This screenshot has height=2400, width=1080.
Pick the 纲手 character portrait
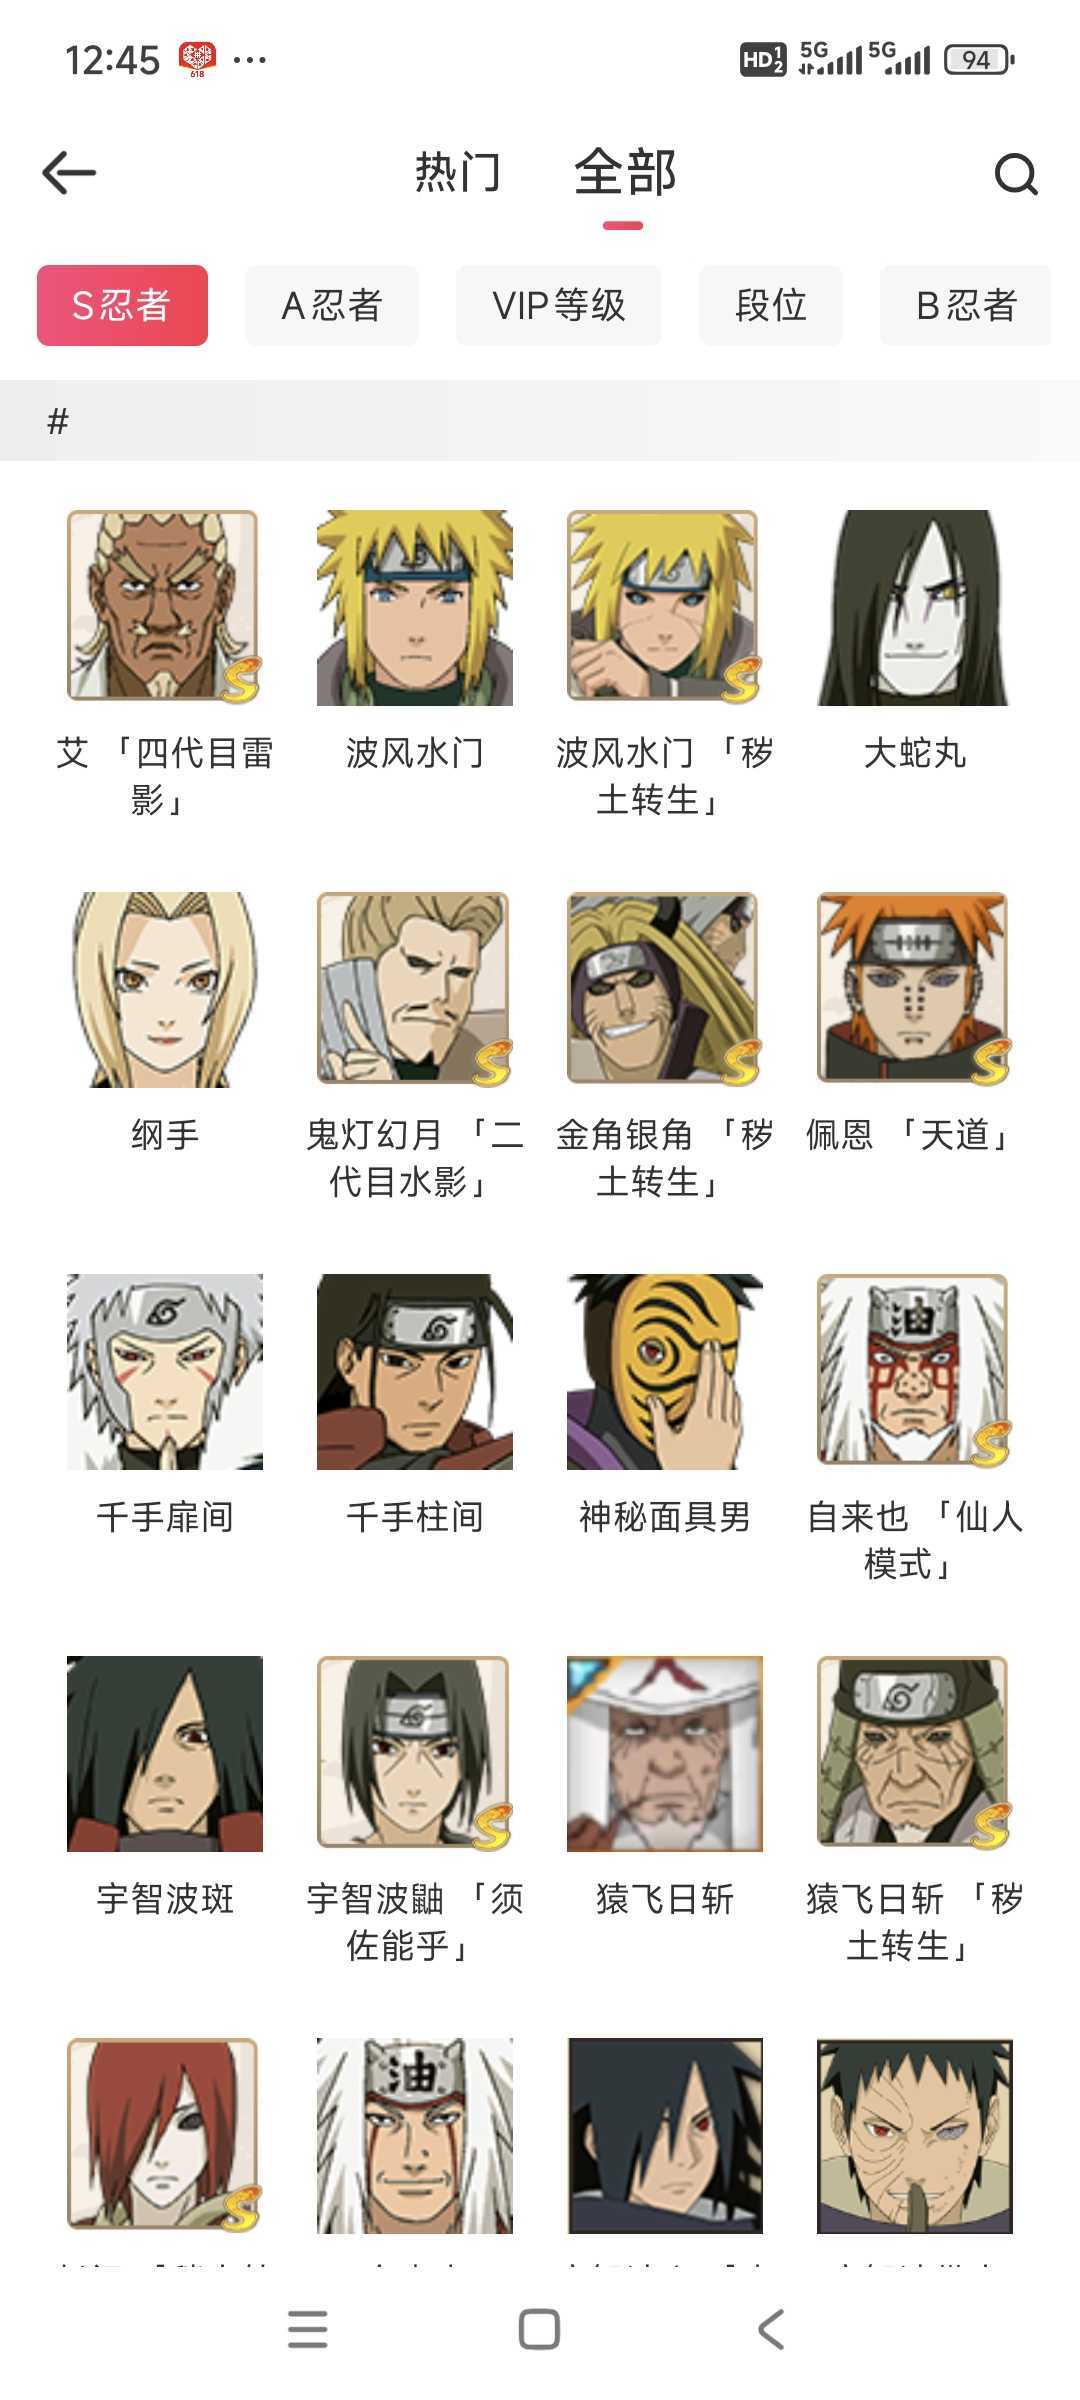click(x=164, y=990)
